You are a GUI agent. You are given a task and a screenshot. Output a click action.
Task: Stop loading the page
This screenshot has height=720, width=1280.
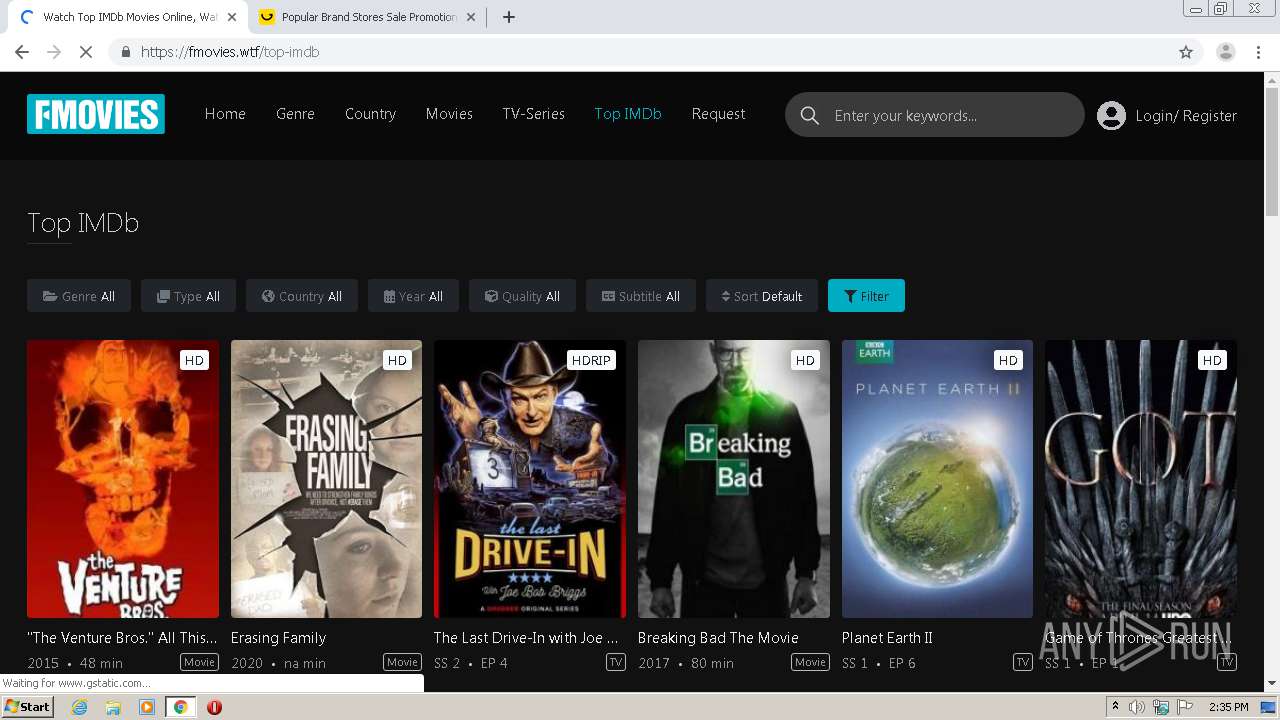[x=86, y=52]
